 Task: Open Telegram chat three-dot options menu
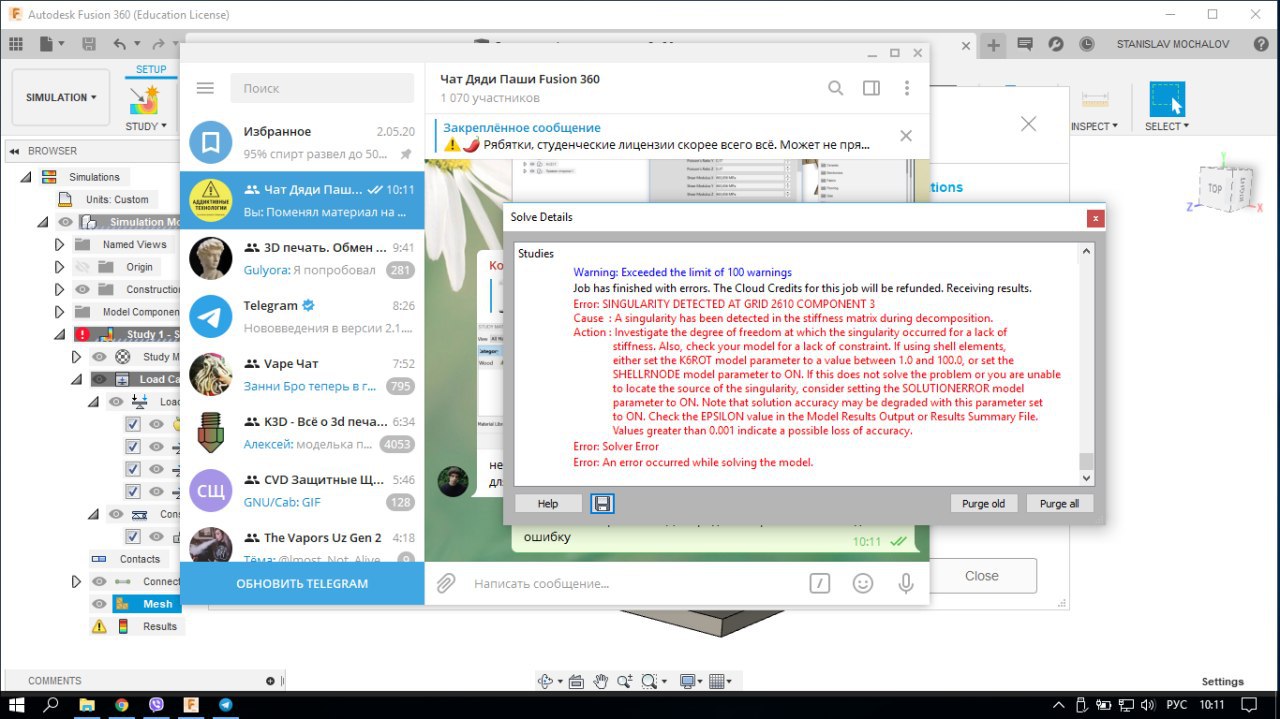pos(907,88)
